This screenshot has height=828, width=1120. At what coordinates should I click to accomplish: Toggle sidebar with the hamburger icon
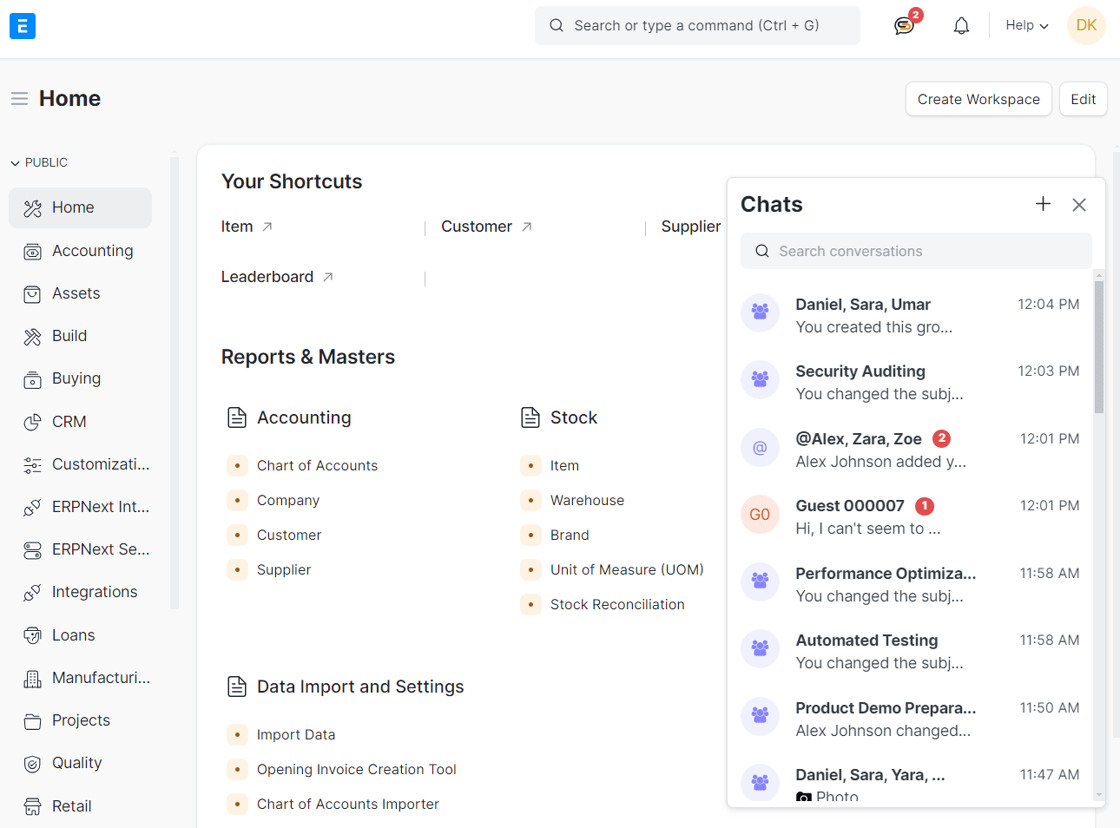(19, 99)
